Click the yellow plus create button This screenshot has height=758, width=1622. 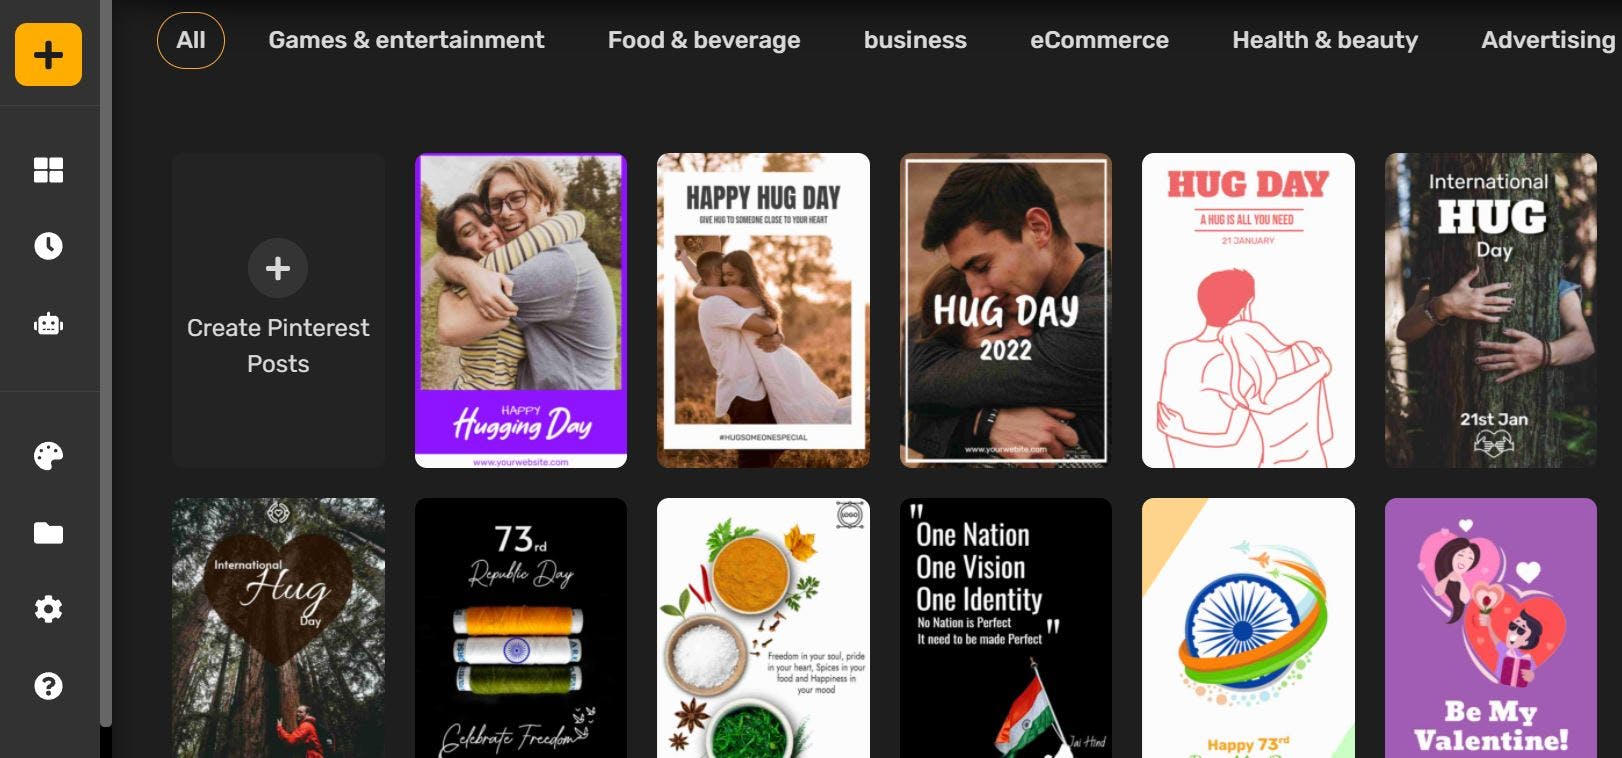tap(48, 54)
